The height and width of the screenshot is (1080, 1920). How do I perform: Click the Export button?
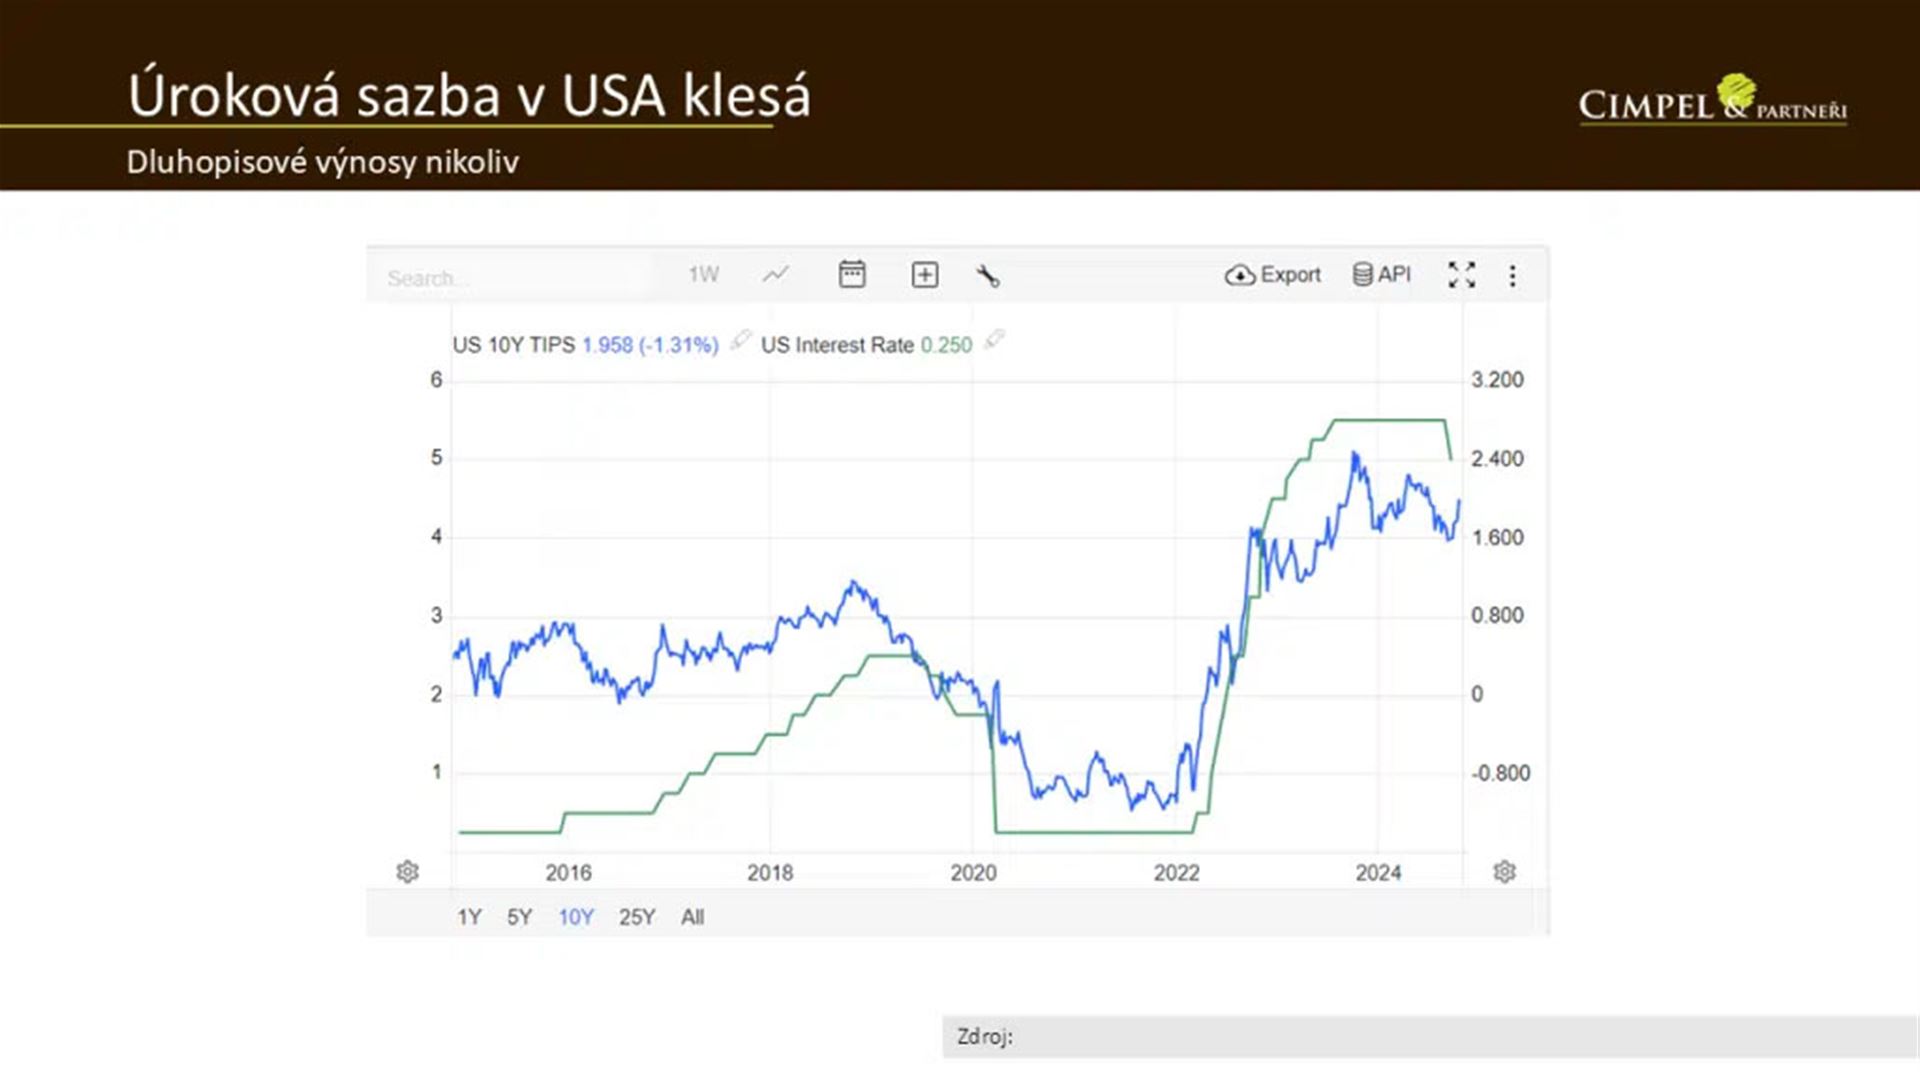(x=1273, y=275)
